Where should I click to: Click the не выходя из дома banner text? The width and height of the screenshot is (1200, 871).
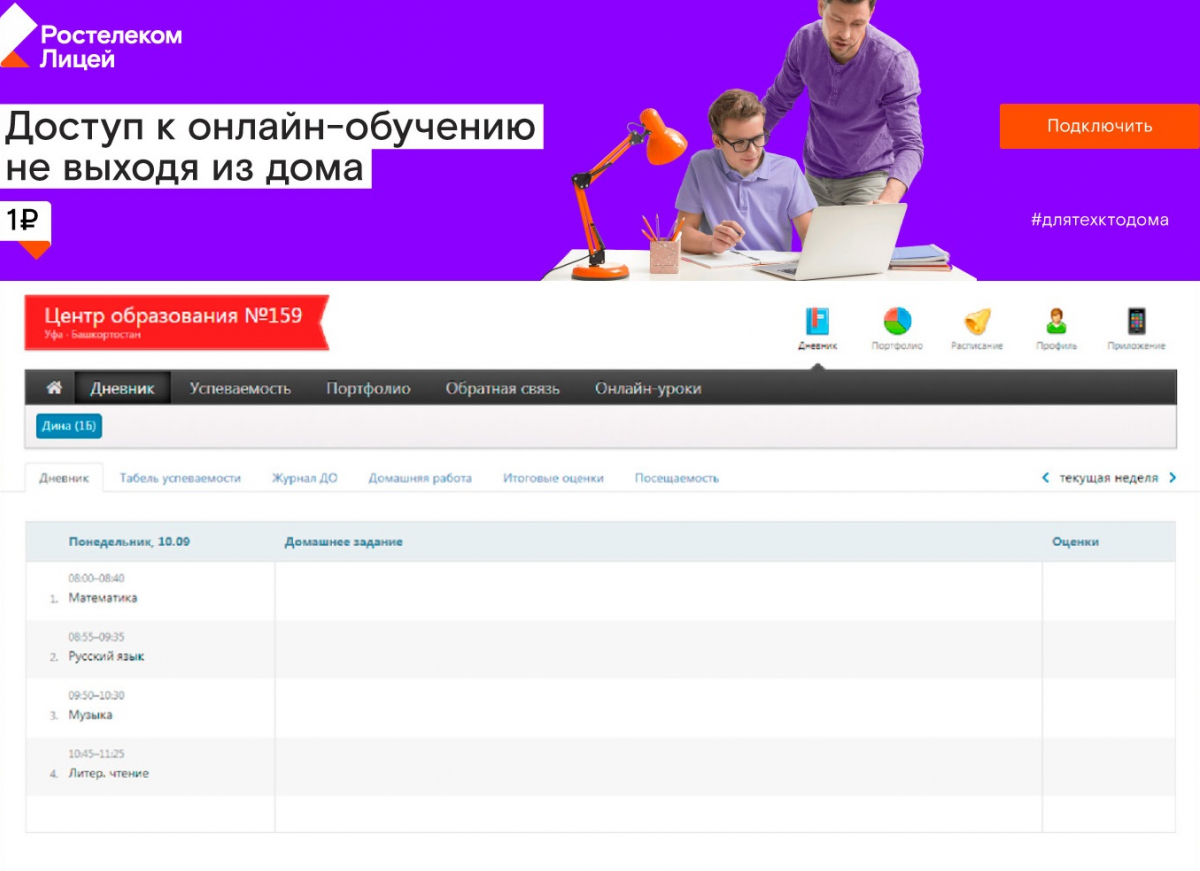(x=185, y=167)
